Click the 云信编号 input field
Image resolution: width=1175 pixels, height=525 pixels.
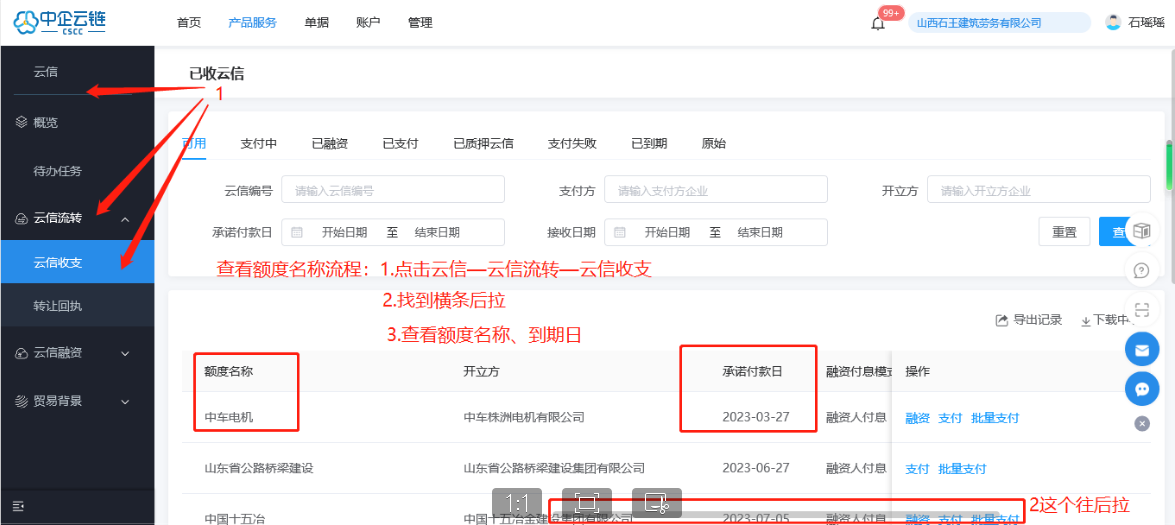pyautogui.click(x=393, y=191)
